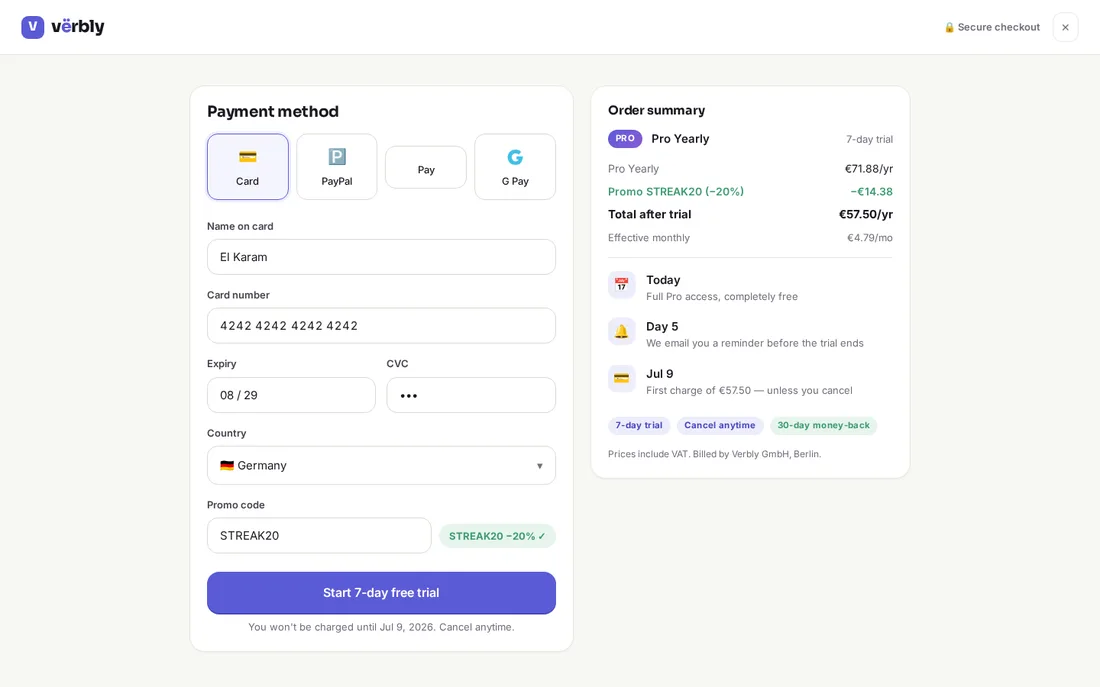1100x687 pixels.
Task: Focus the Name on card field
Action: point(381,257)
